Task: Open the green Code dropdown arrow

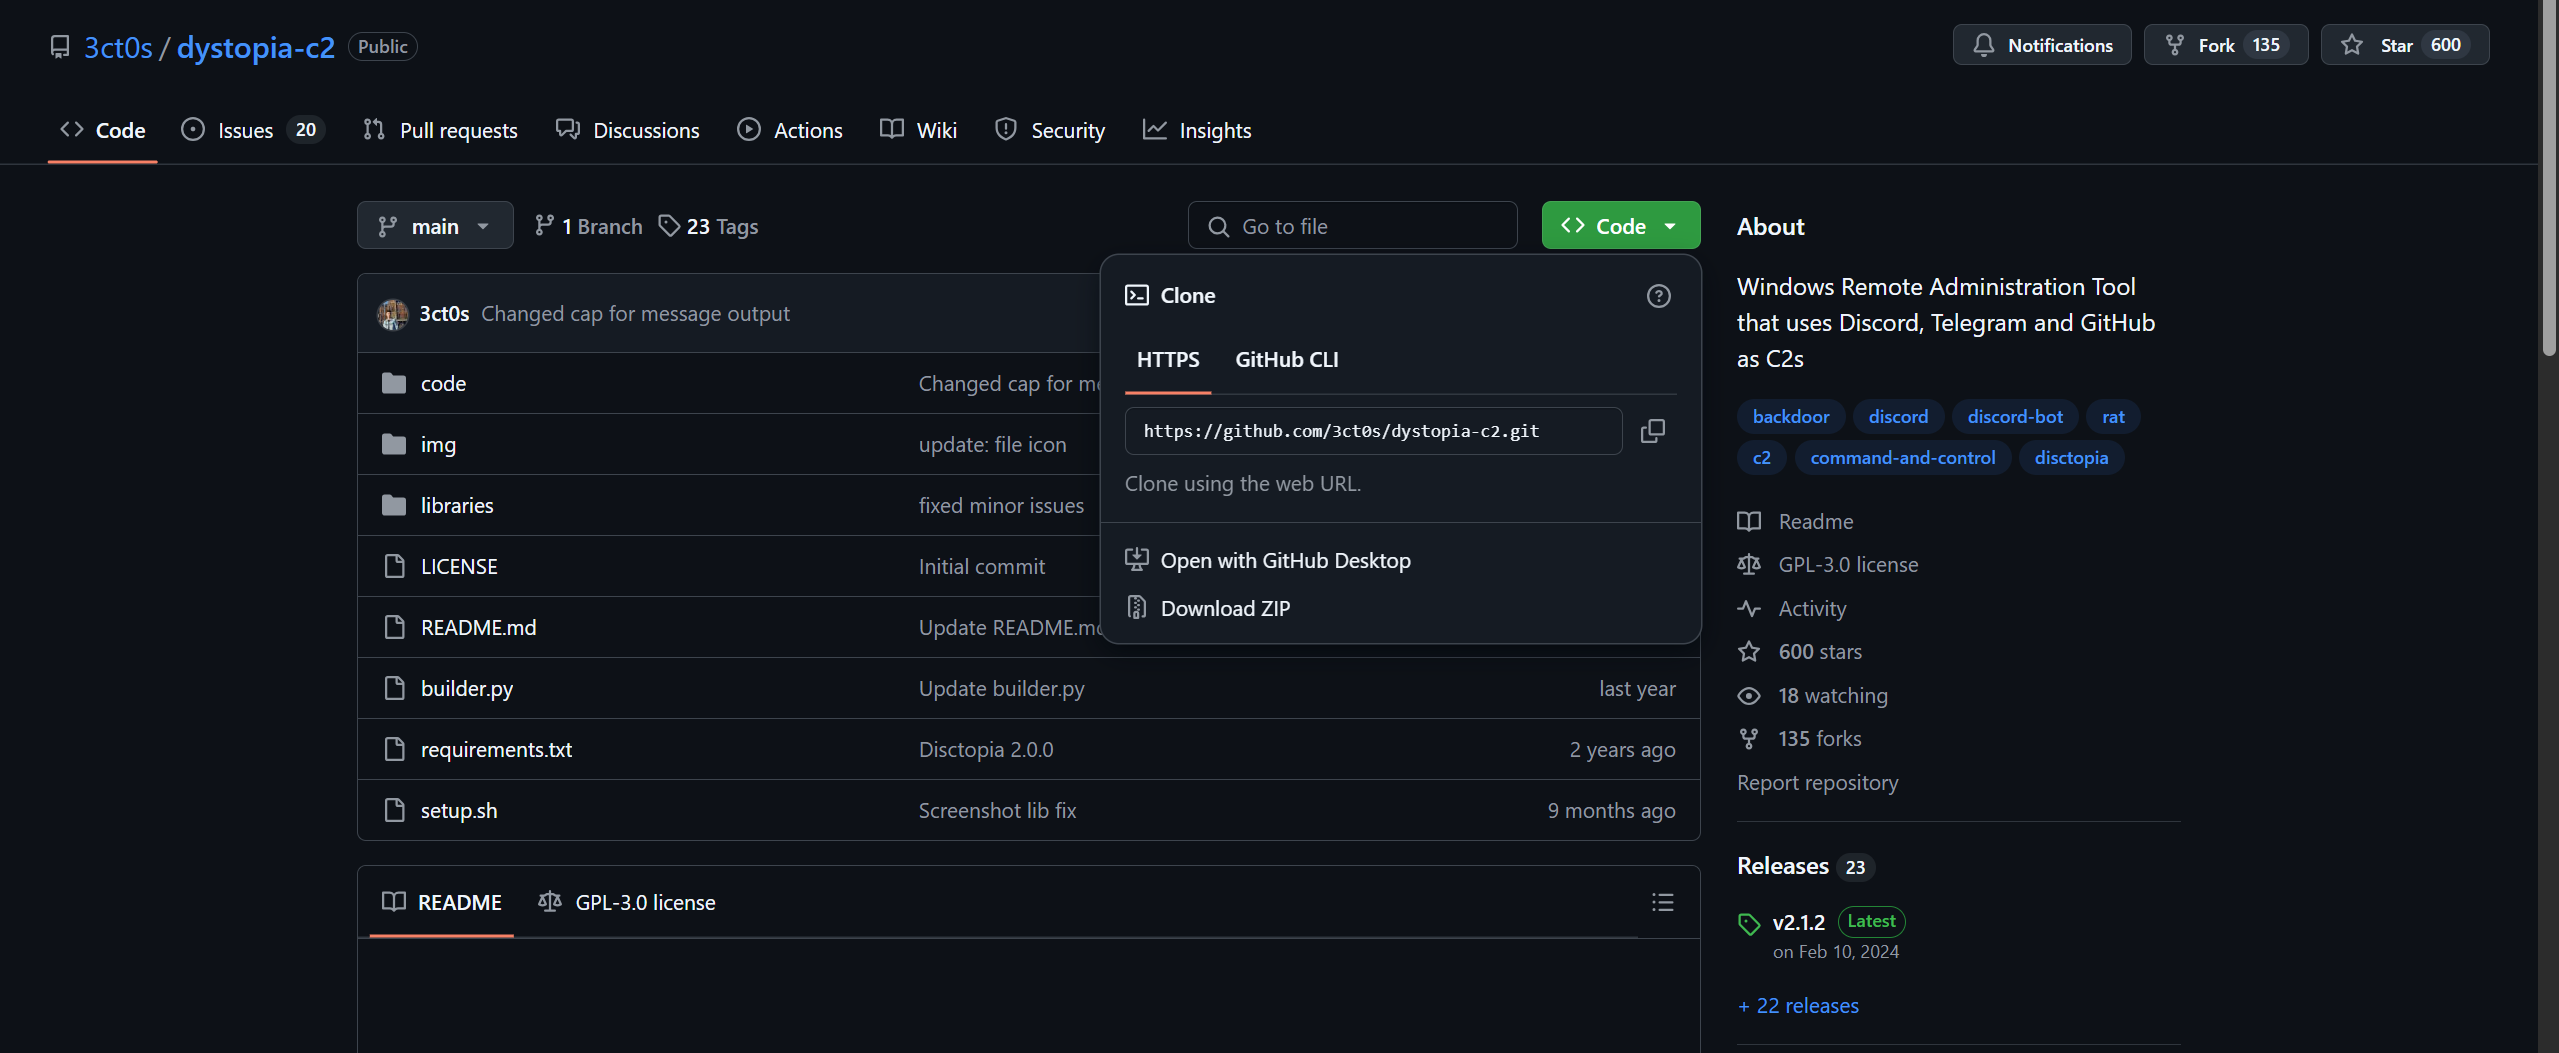Action: tap(1669, 225)
